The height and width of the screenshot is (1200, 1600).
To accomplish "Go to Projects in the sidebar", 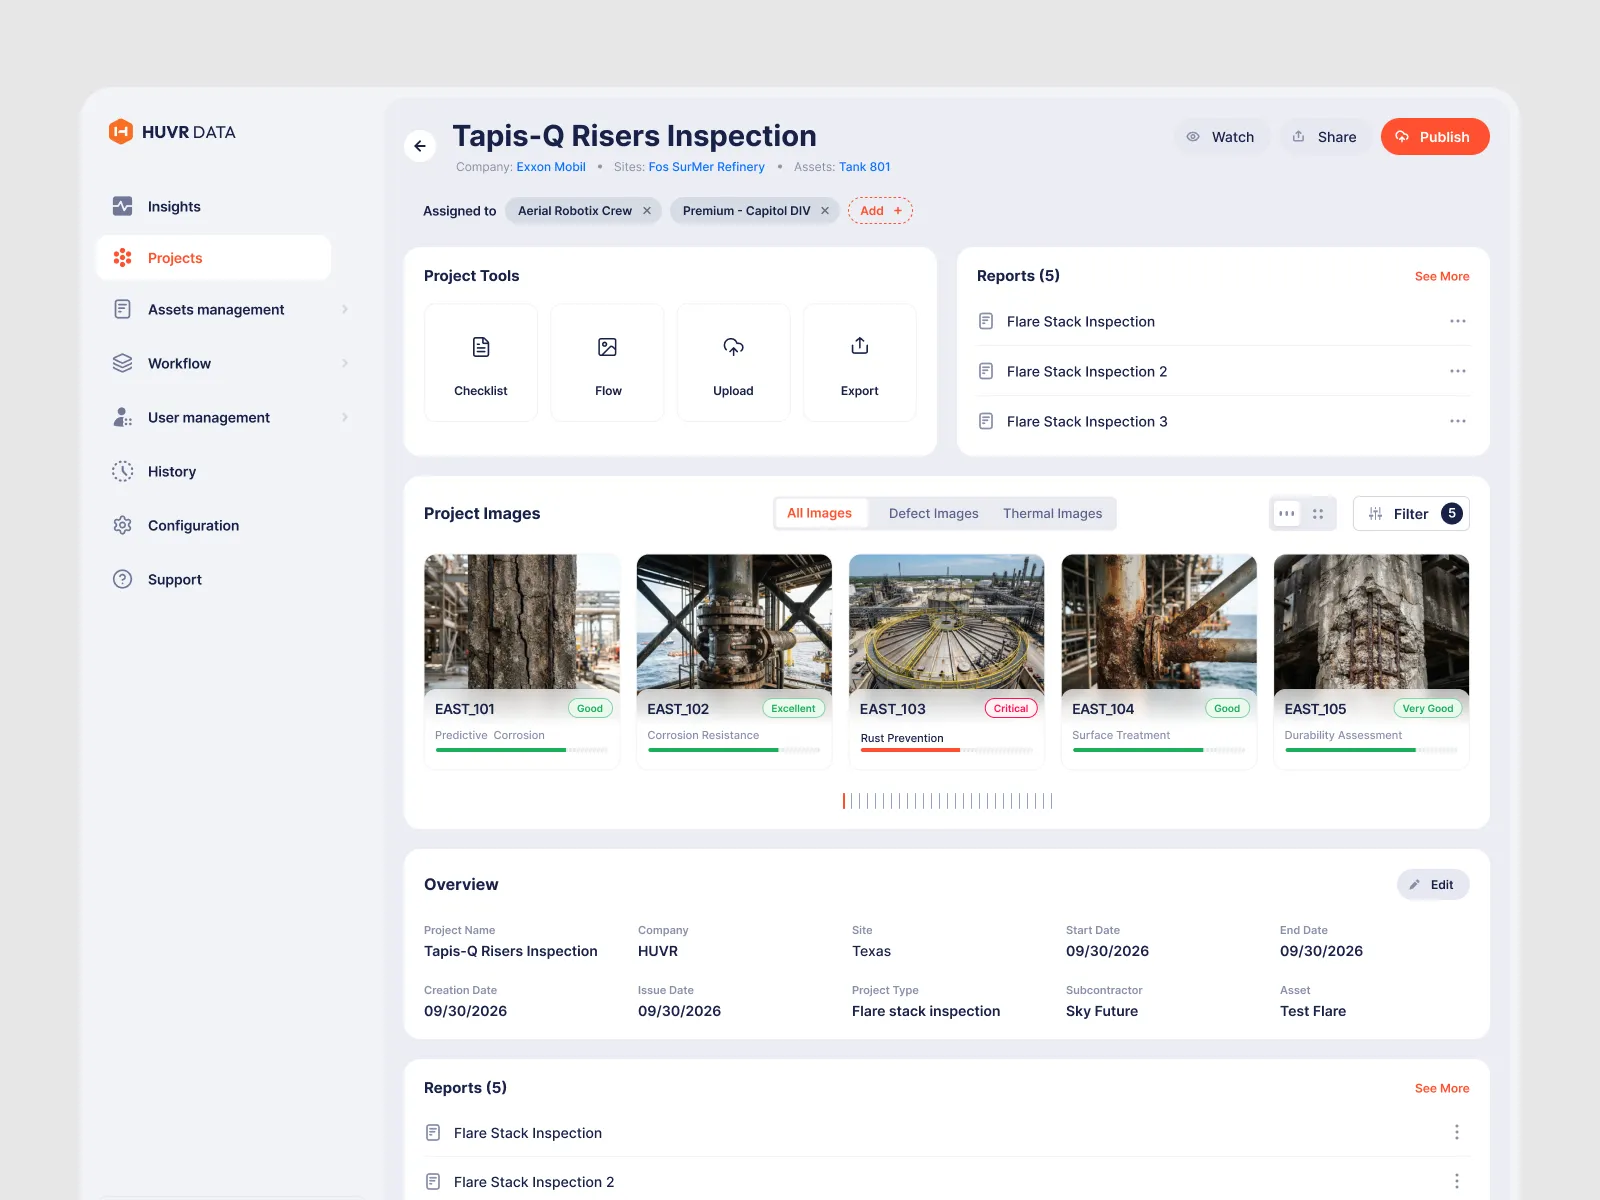I will (214, 258).
